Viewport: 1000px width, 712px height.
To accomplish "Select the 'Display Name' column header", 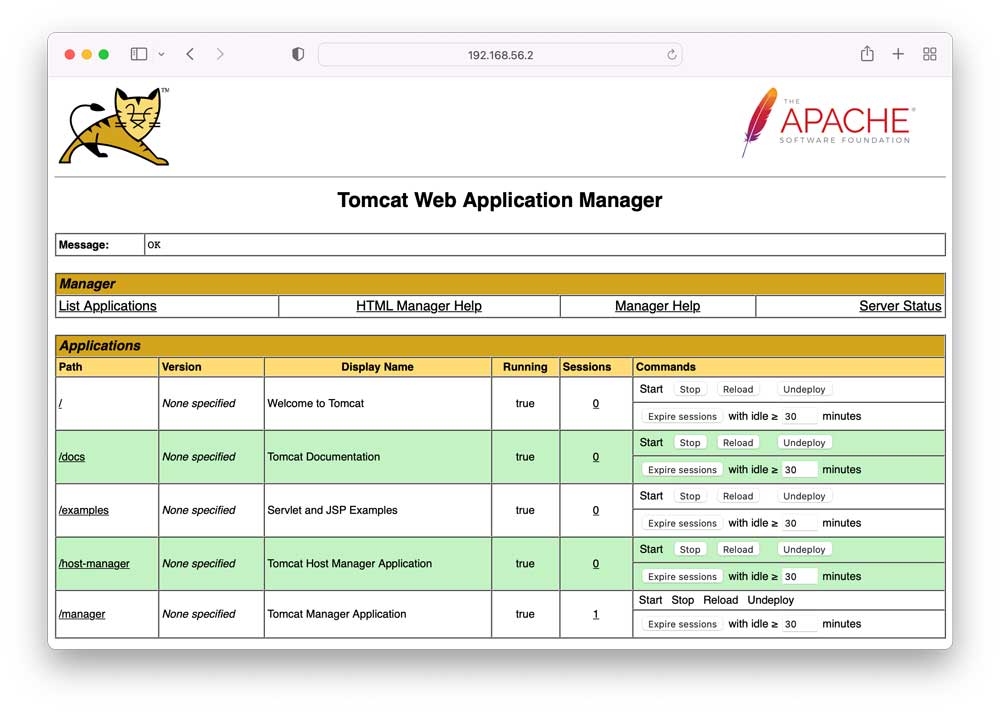I will 377,367.
